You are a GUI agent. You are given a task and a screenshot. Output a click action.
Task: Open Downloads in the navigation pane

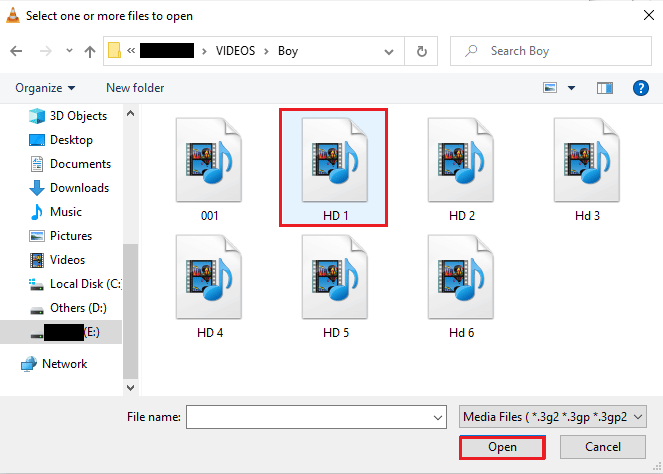click(x=79, y=188)
